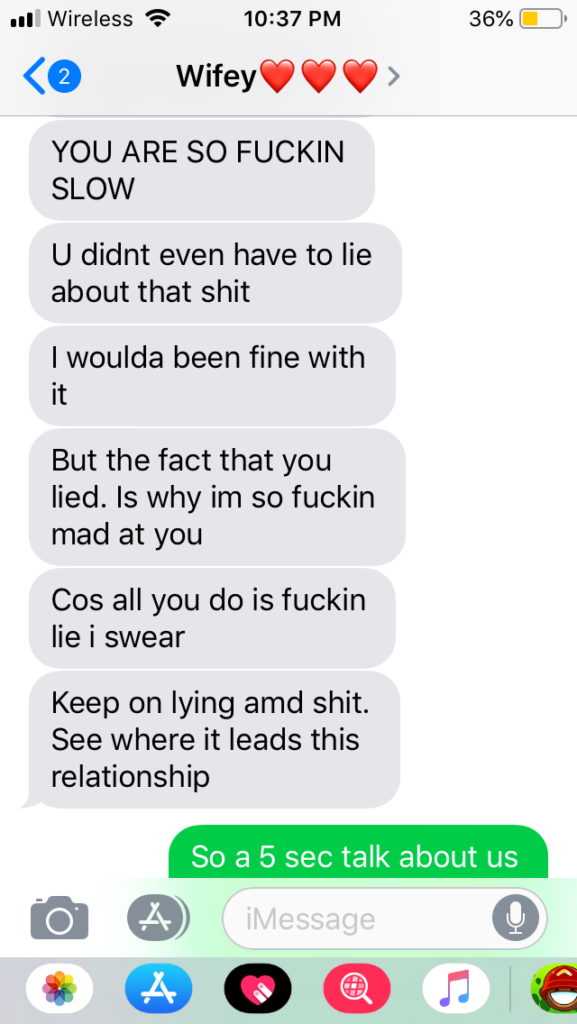Open the App Store in iMessage drawer
Screen dimensions: 577x1024
pyautogui.click(x=159, y=988)
